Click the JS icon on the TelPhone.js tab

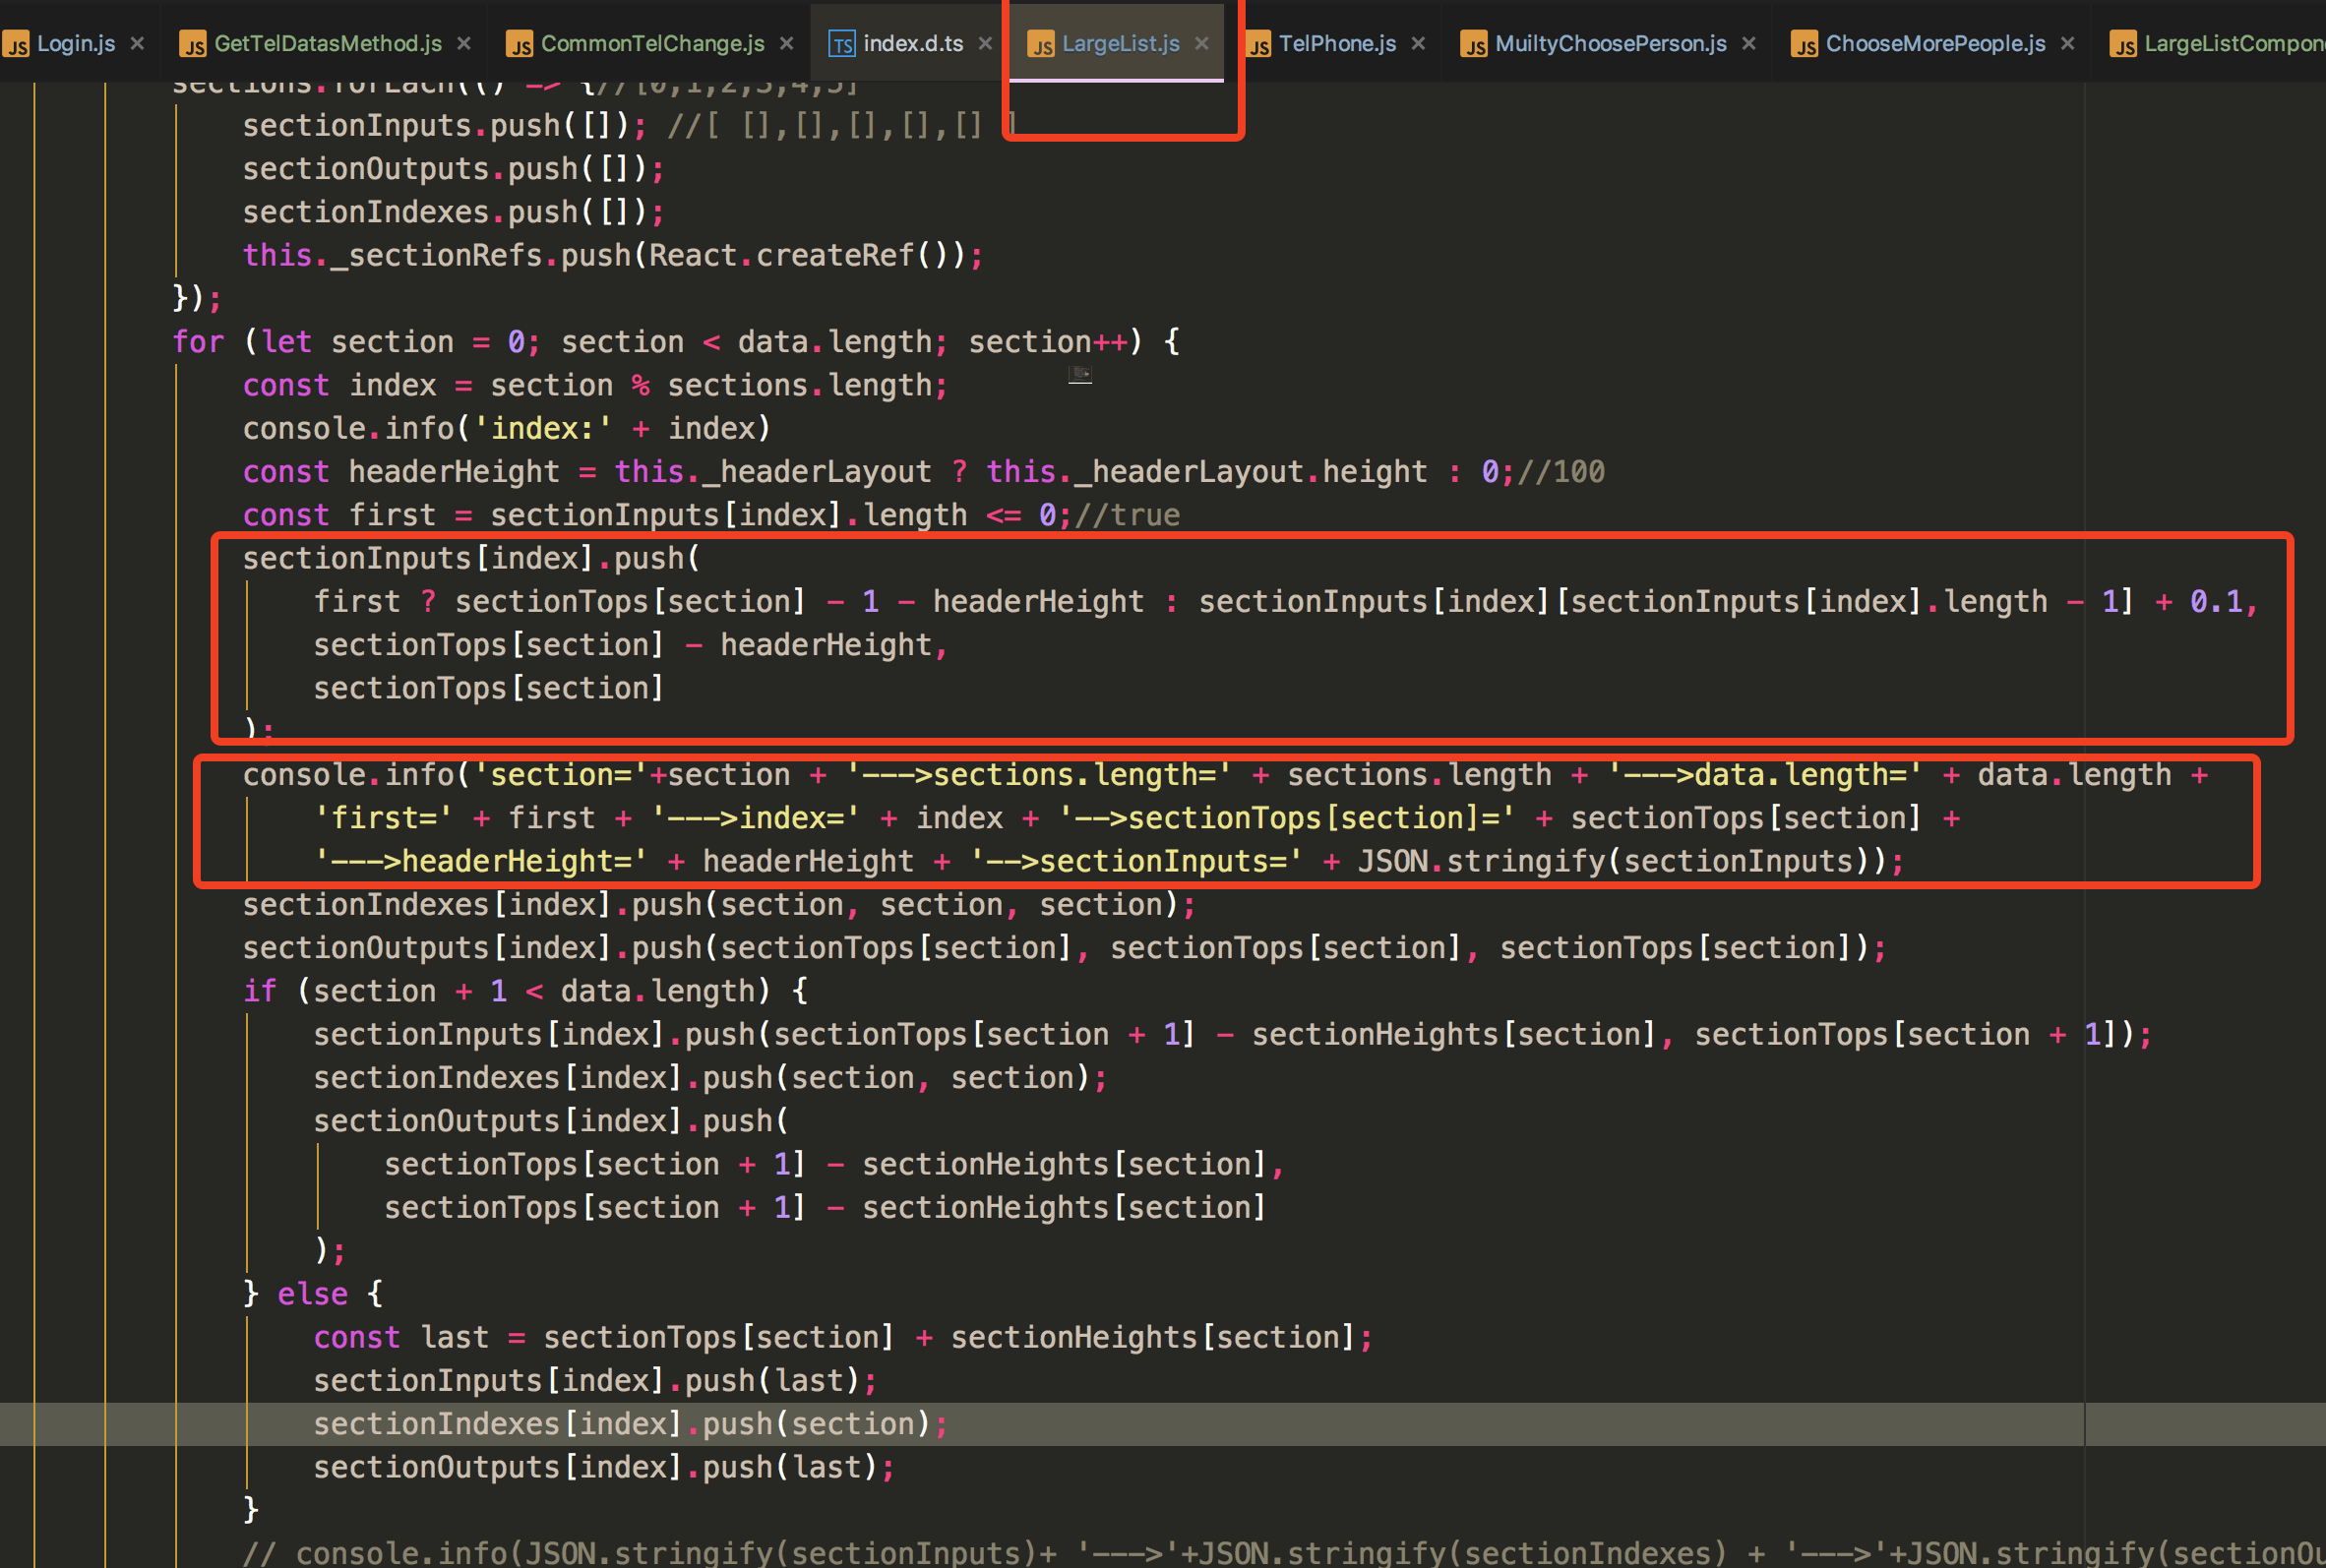click(1260, 43)
